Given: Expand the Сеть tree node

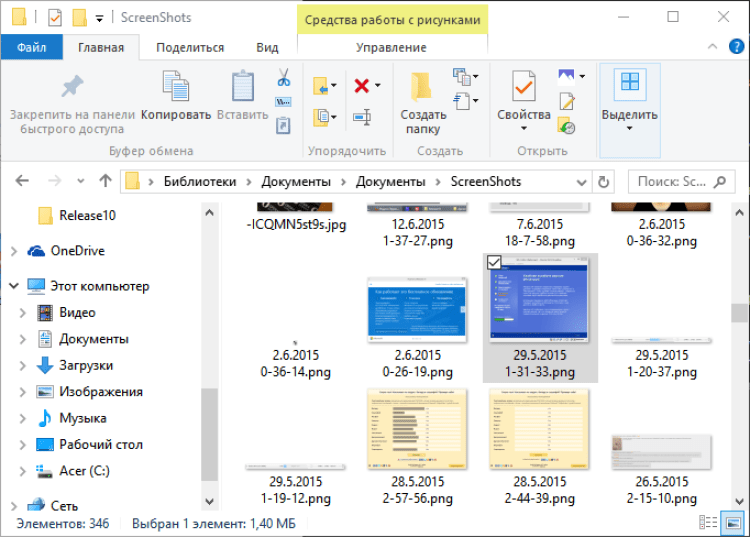Looking at the screenshot, I should pyautogui.click(x=14, y=506).
